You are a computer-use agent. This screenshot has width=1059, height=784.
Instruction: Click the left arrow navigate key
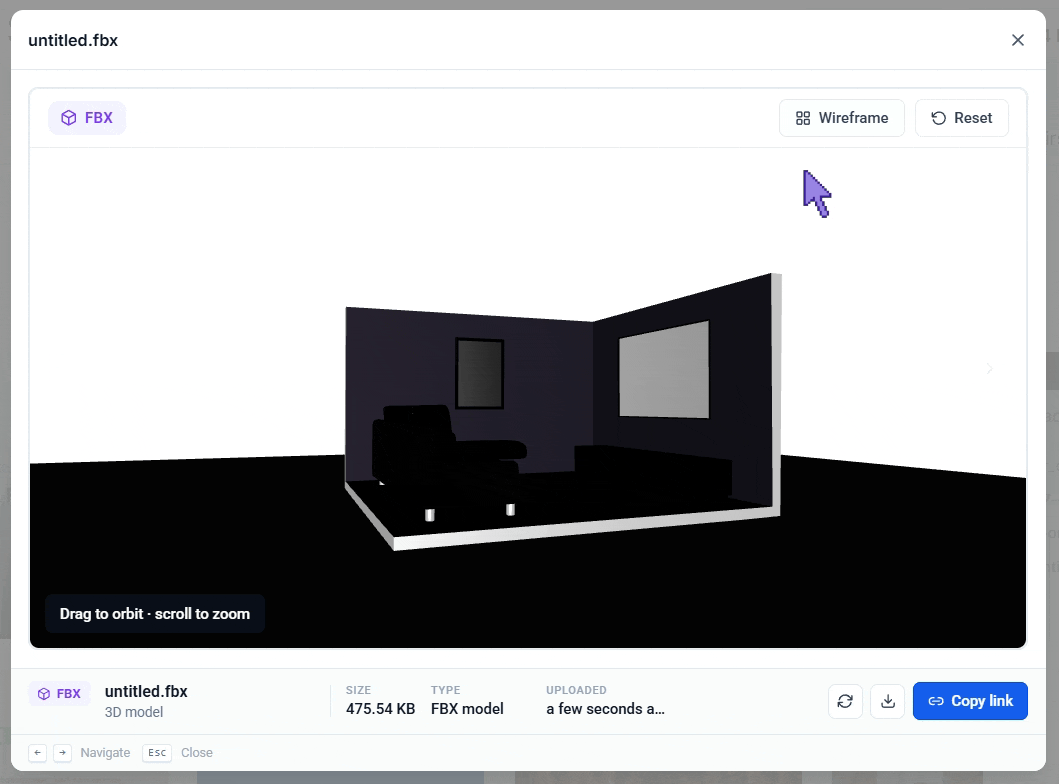[x=38, y=752]
